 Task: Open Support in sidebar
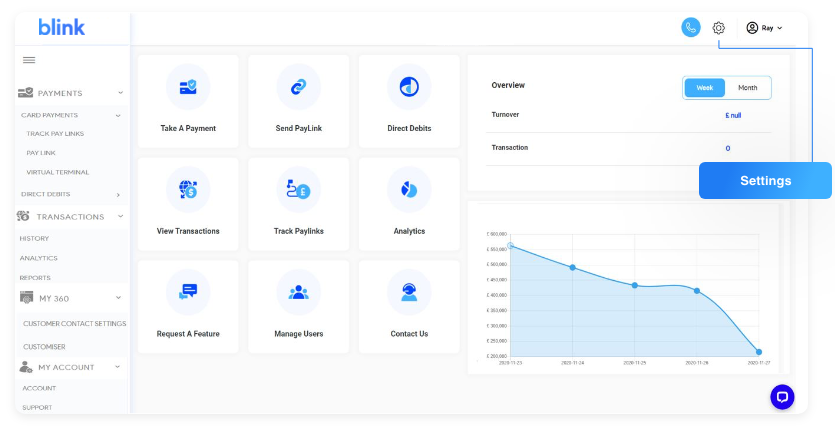[37, 407]
